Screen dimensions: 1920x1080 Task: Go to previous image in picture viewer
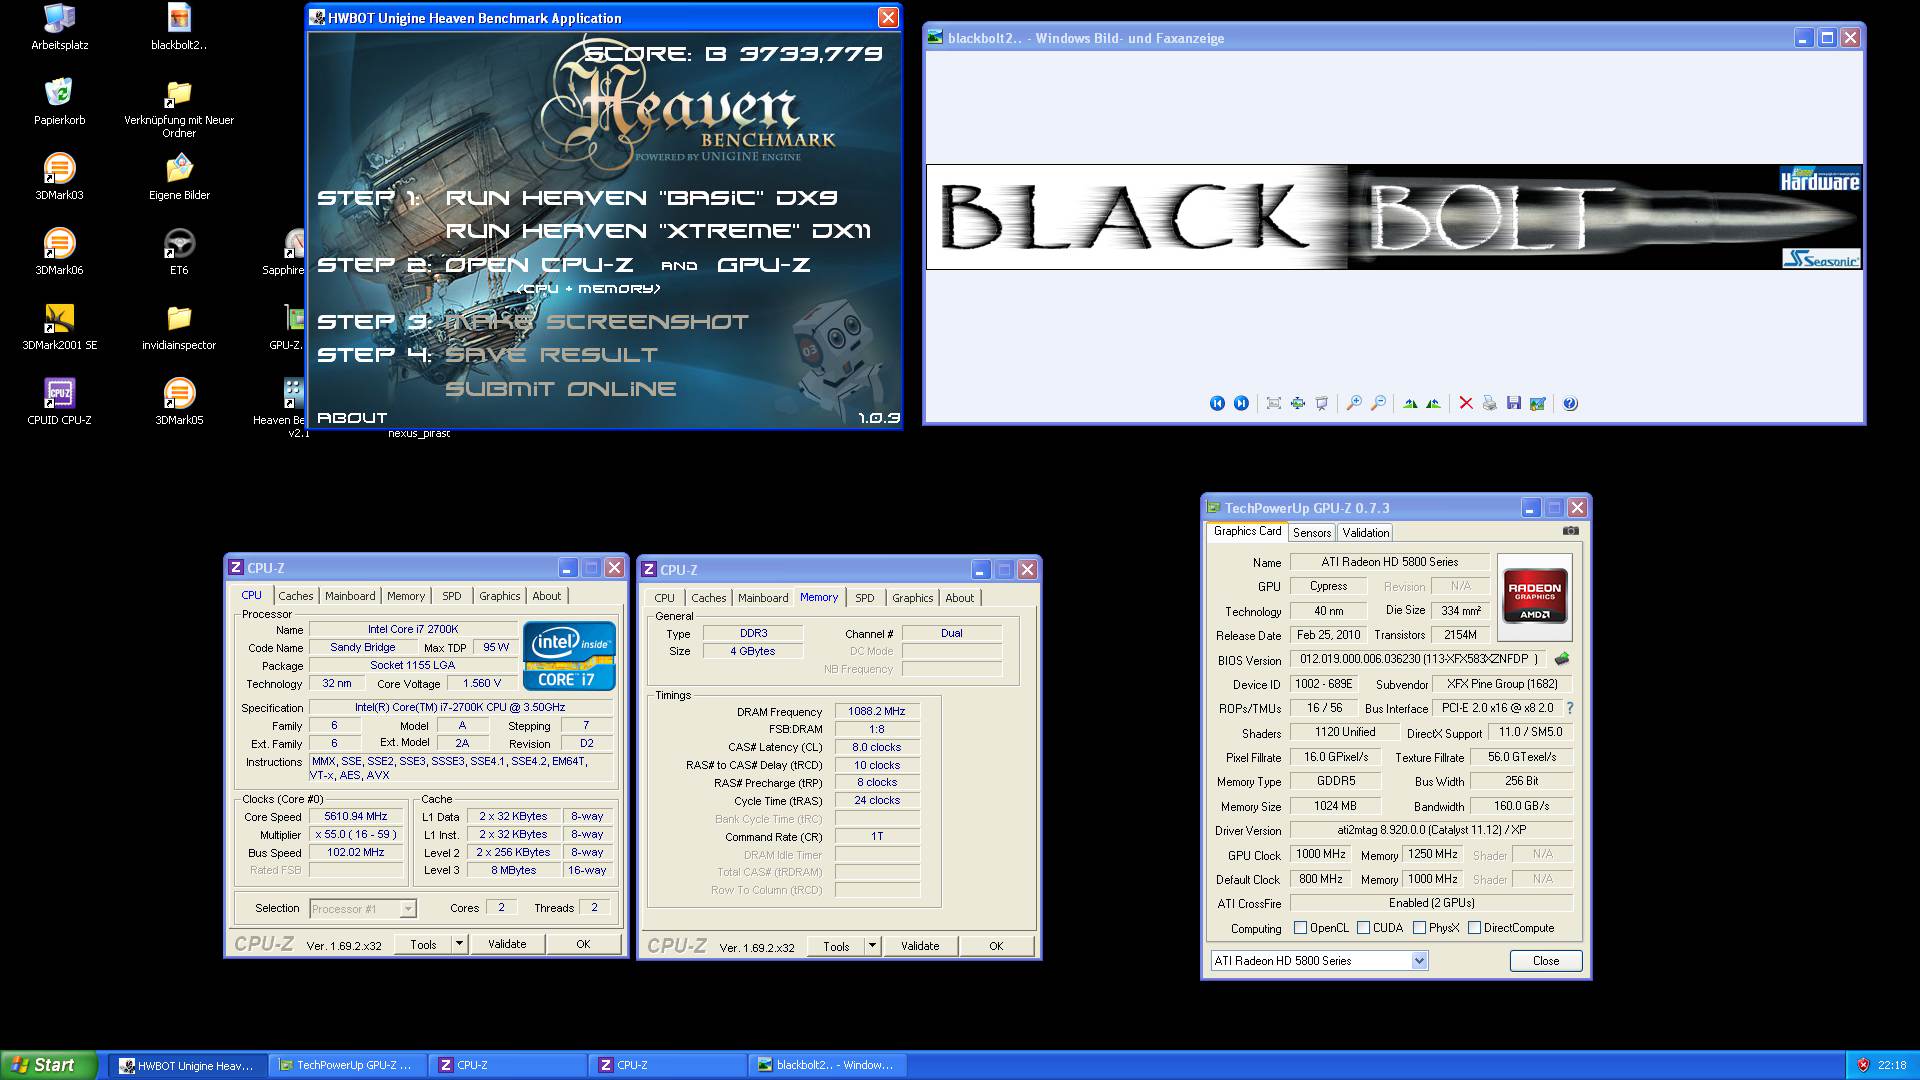tap(1217, 403)
